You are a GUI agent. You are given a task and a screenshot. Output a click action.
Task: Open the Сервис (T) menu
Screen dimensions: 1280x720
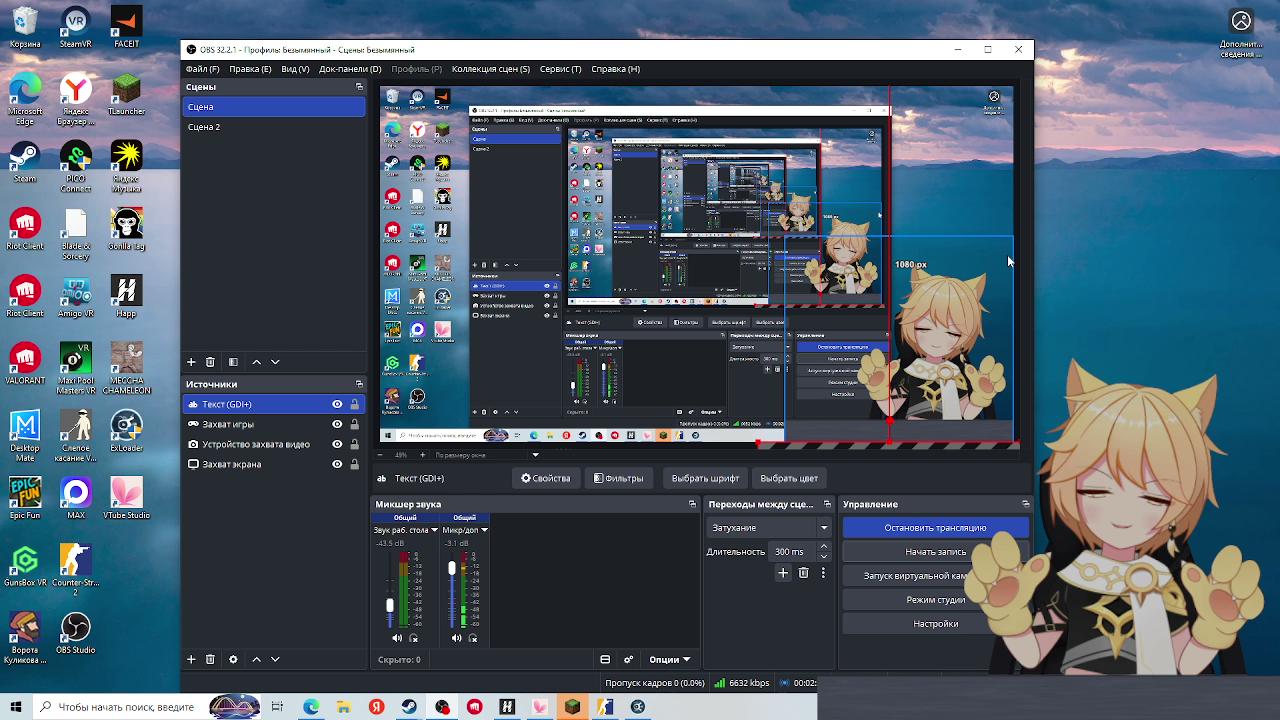[x=560, y=69]
